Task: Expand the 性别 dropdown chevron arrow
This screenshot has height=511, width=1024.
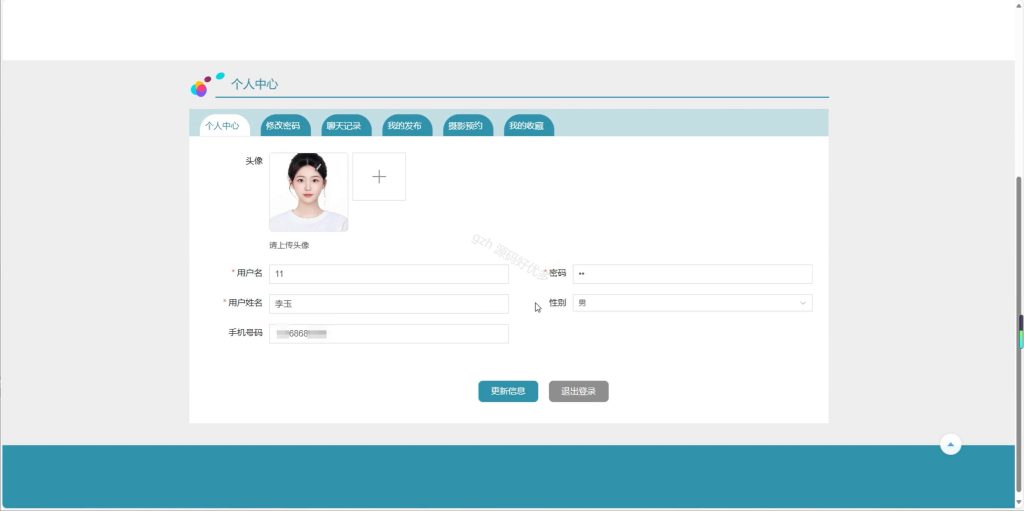Action: (x=803, y=303)
